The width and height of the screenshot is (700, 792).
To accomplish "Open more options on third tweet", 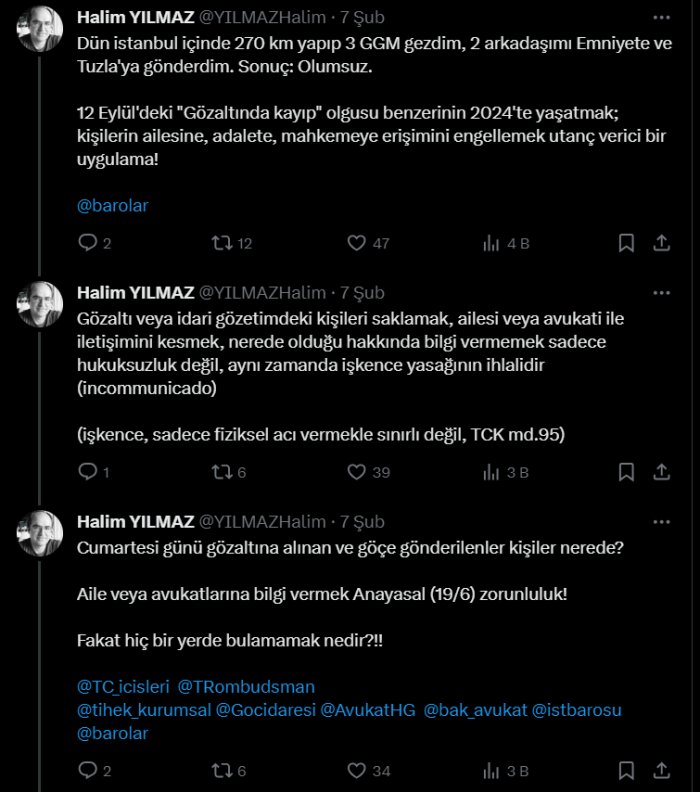I will [x=661, y=522].
